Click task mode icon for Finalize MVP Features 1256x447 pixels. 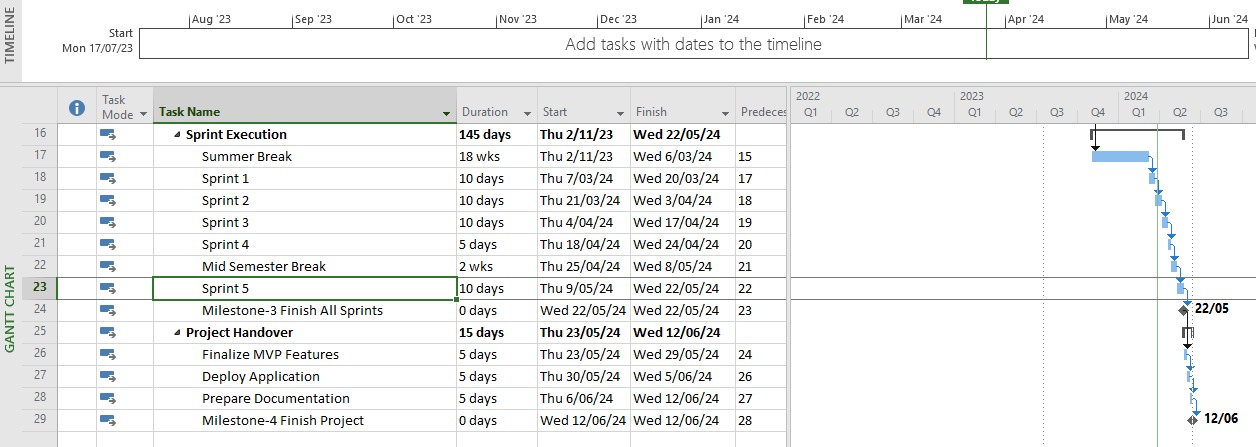click(108, 354)
